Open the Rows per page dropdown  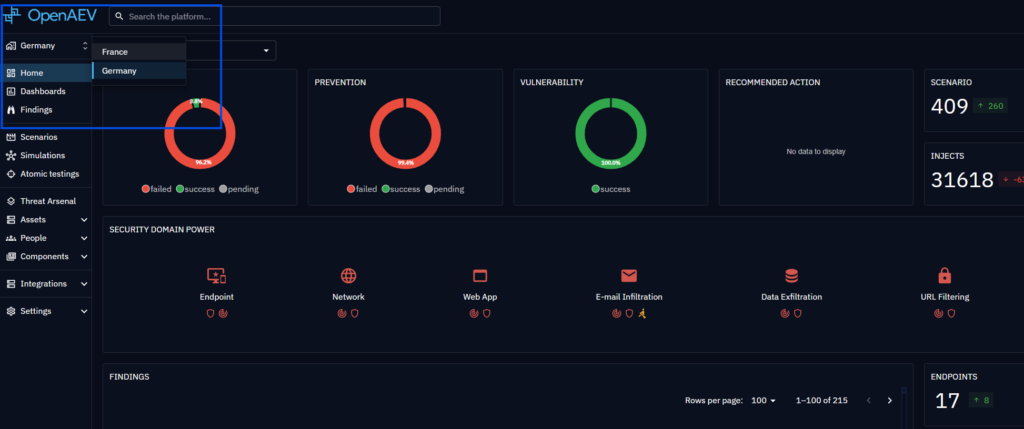[763, 400]
